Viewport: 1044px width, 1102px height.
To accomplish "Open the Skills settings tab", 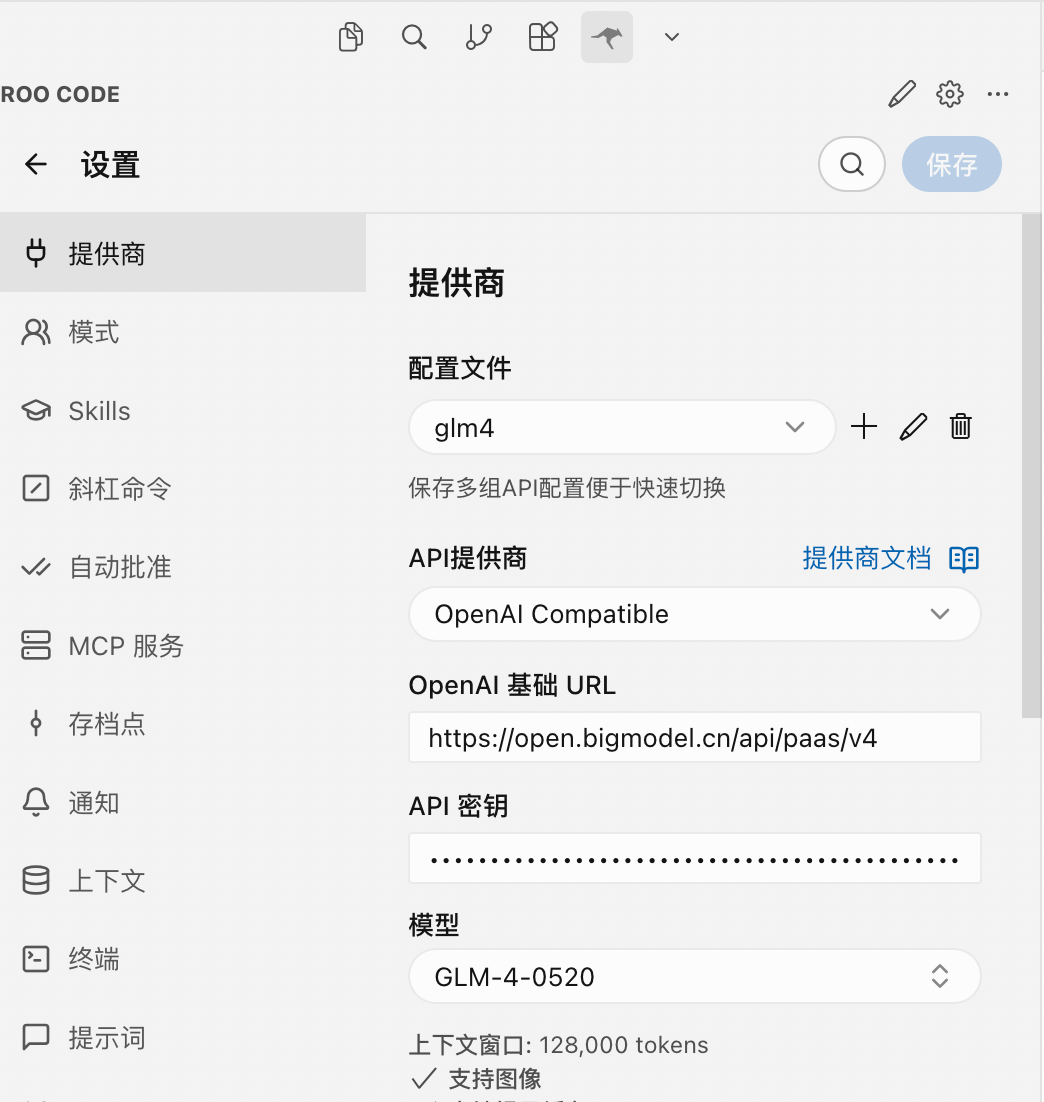I will point(183,410).
